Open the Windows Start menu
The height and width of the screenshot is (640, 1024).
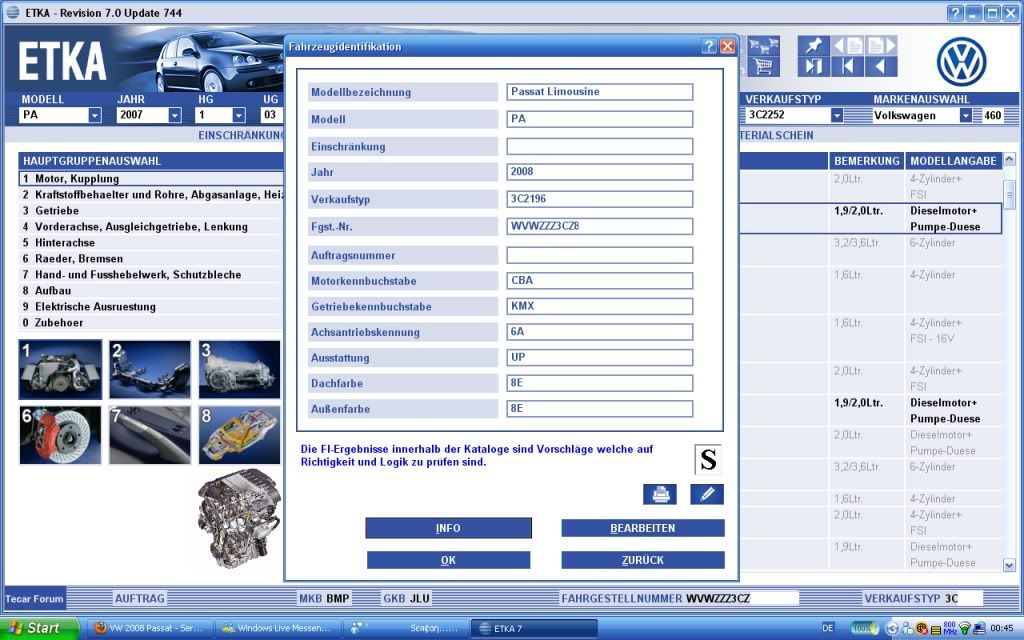point(40,628)
